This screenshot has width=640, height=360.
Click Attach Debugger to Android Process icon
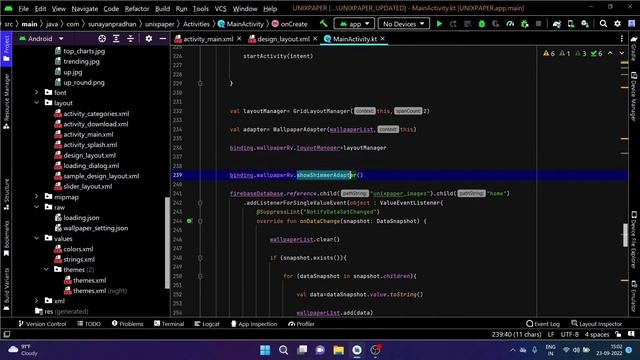click(525, 24)
